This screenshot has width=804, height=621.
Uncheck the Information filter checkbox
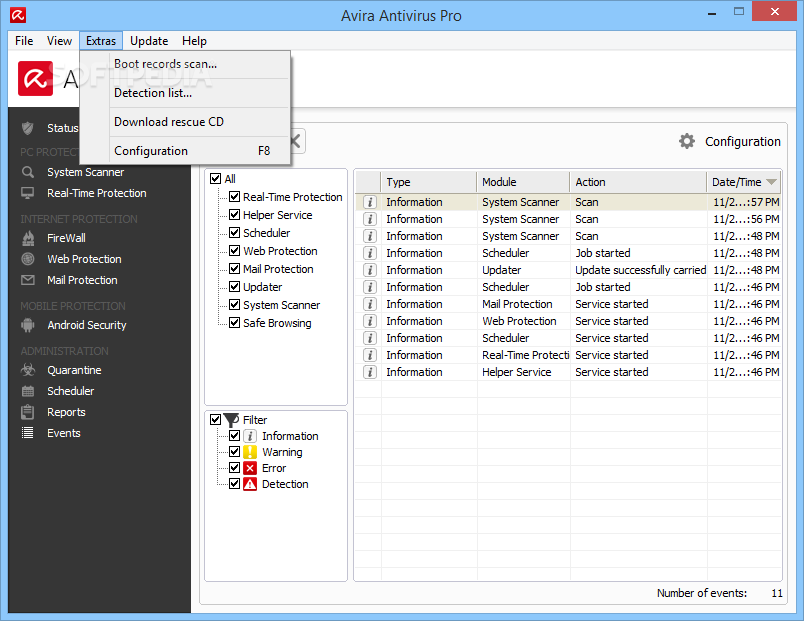pyautogui.click(x=234, y=436)
